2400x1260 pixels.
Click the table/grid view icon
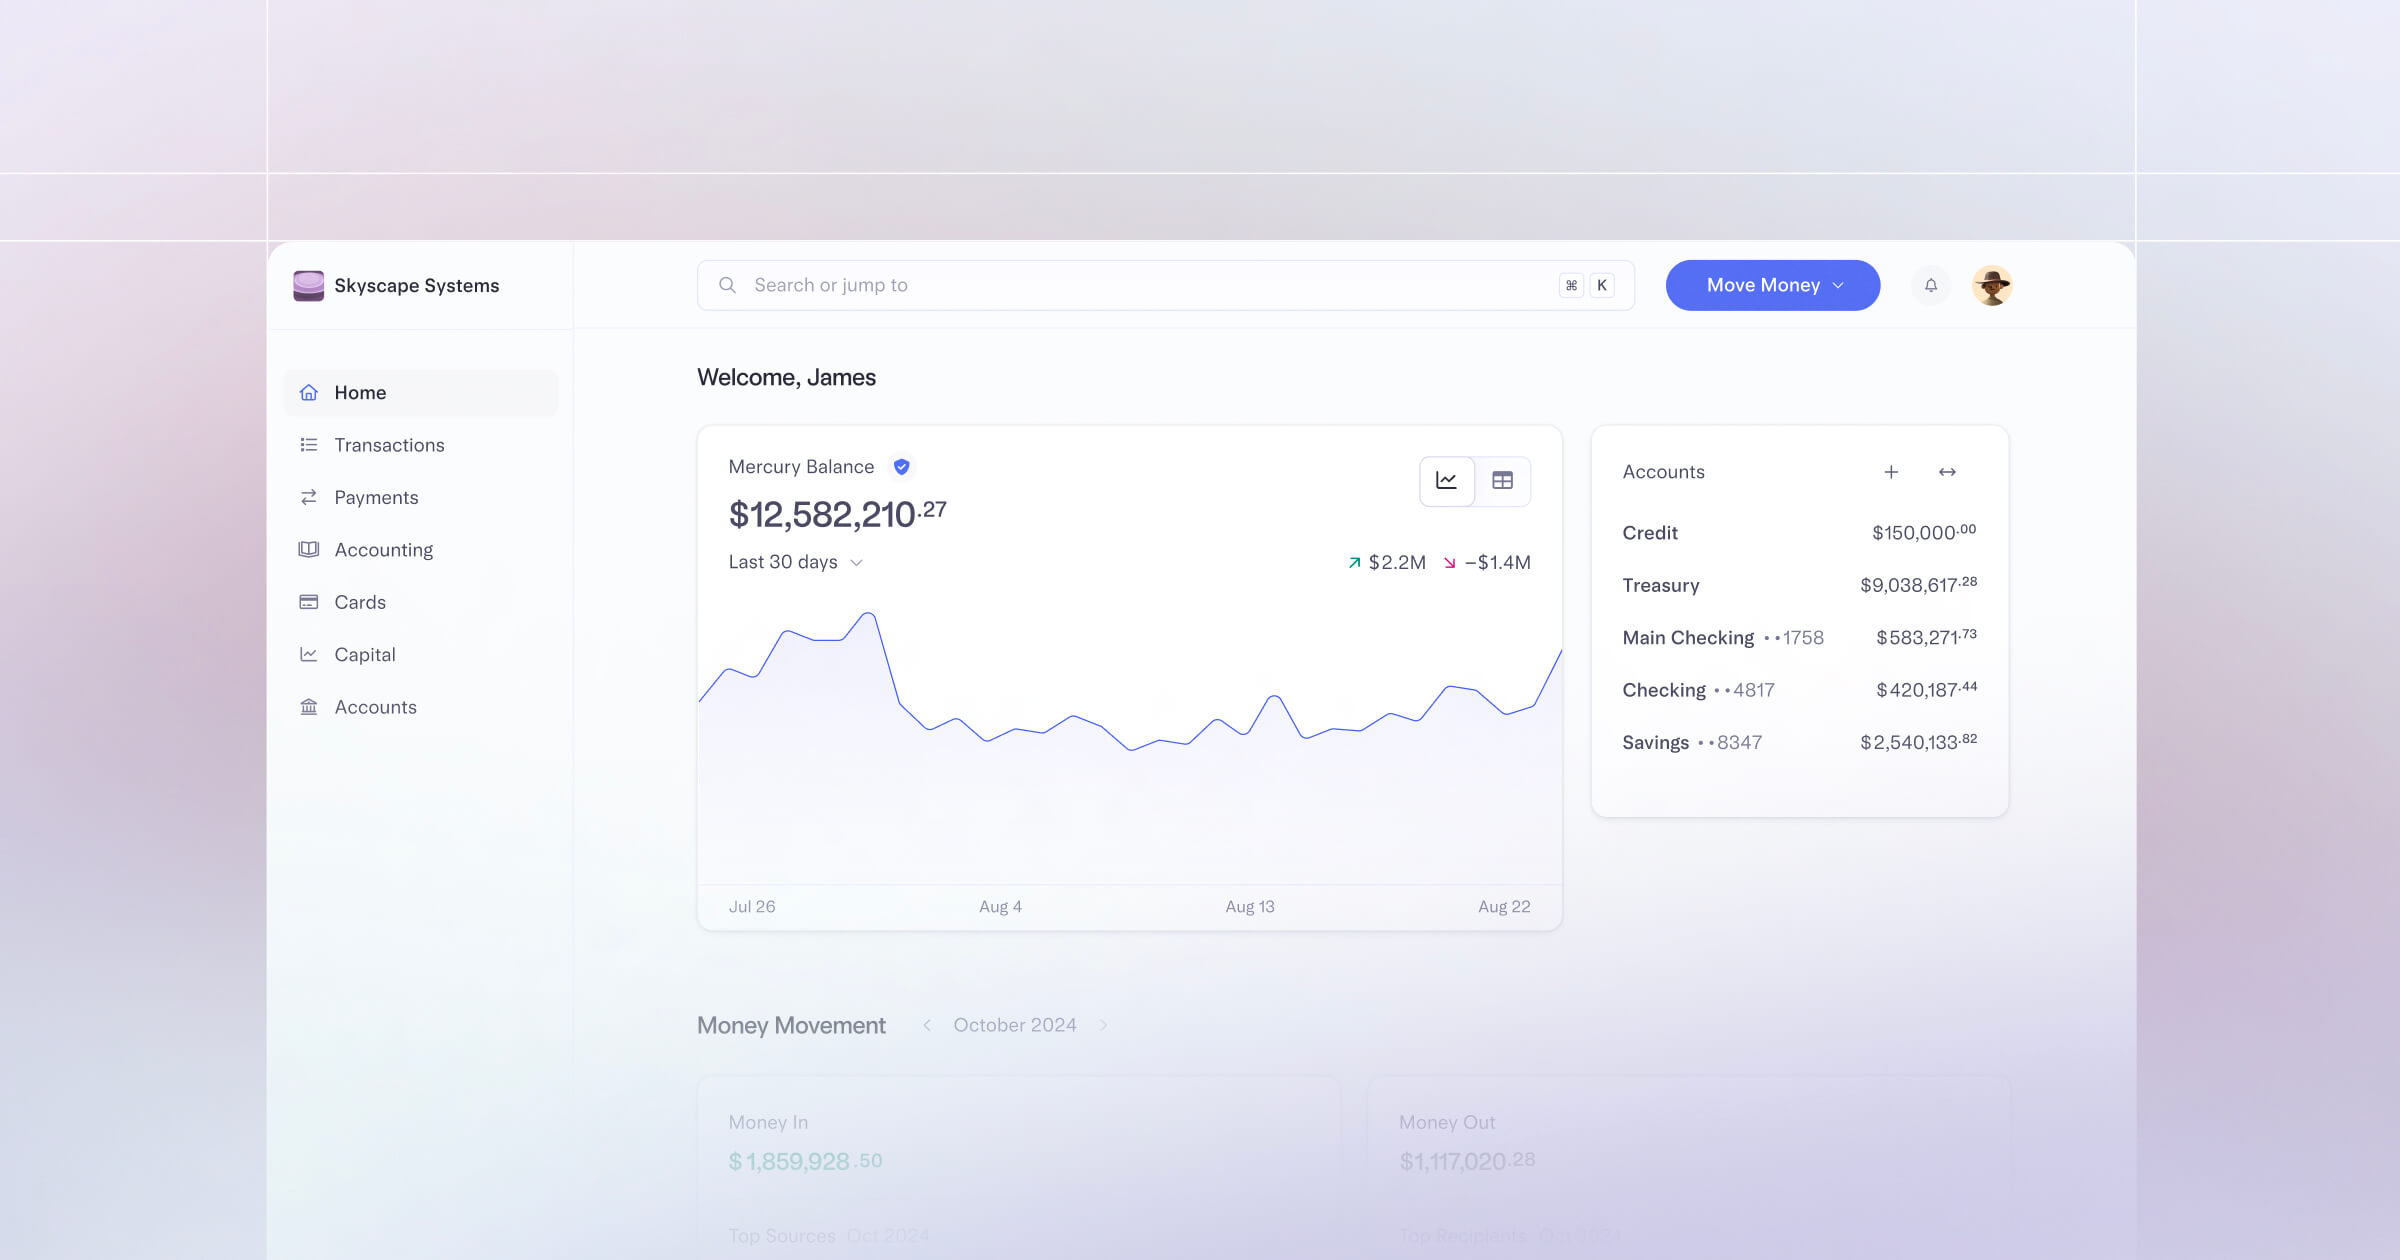[1502, 479]
